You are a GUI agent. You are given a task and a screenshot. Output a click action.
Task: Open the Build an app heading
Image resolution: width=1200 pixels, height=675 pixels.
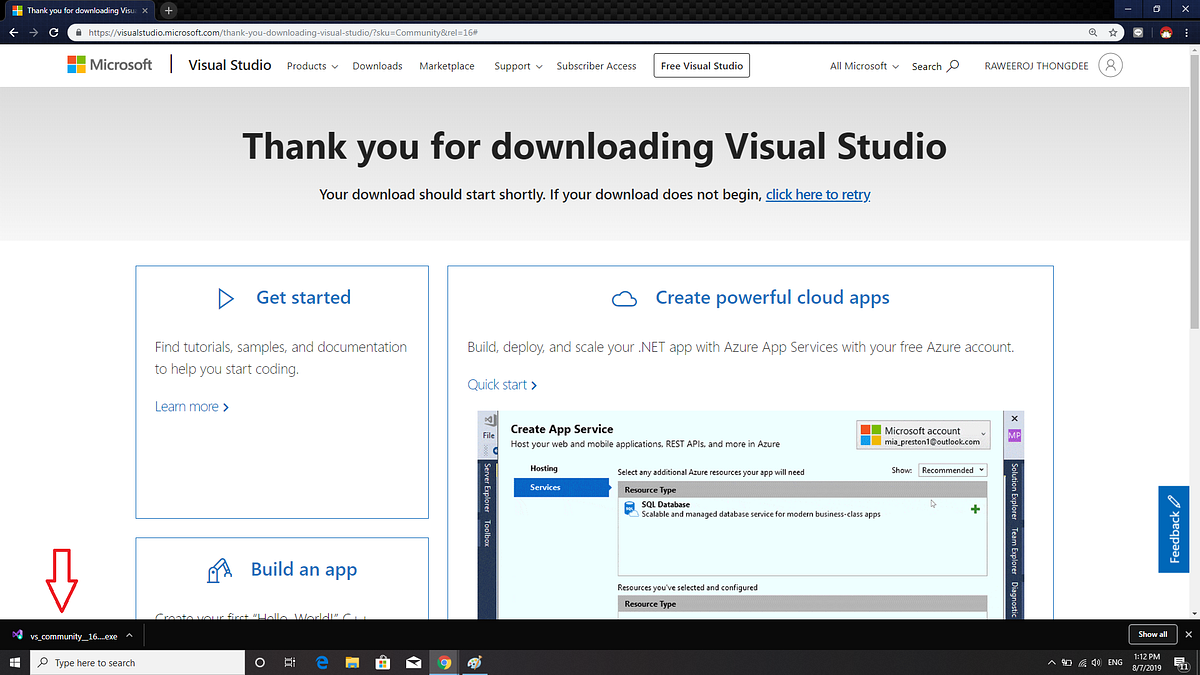click(x=304, y=569)
